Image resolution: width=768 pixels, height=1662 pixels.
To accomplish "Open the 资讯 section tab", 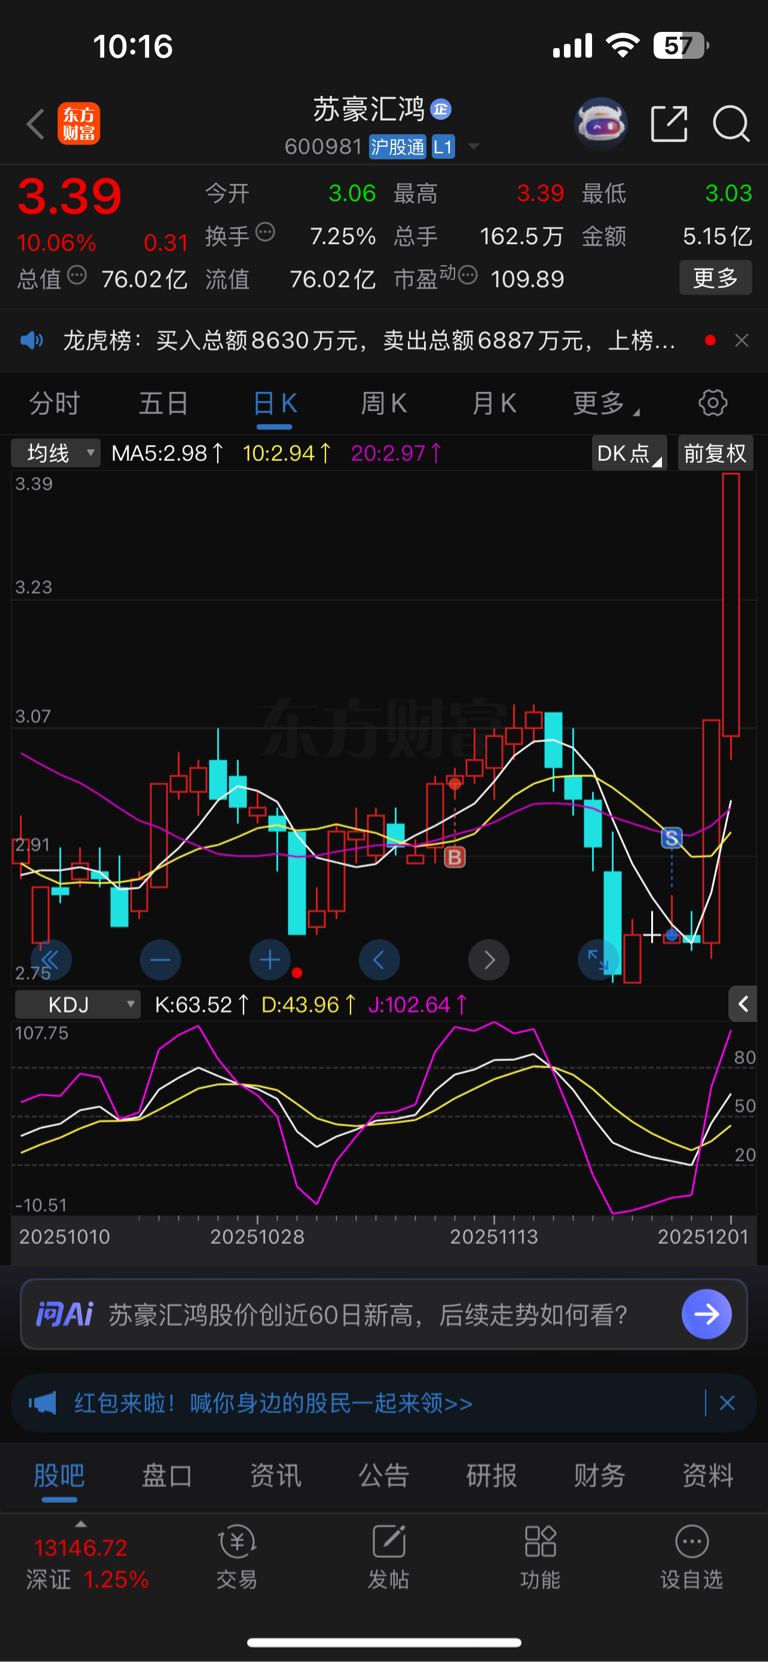I will tap(275, 1475).
